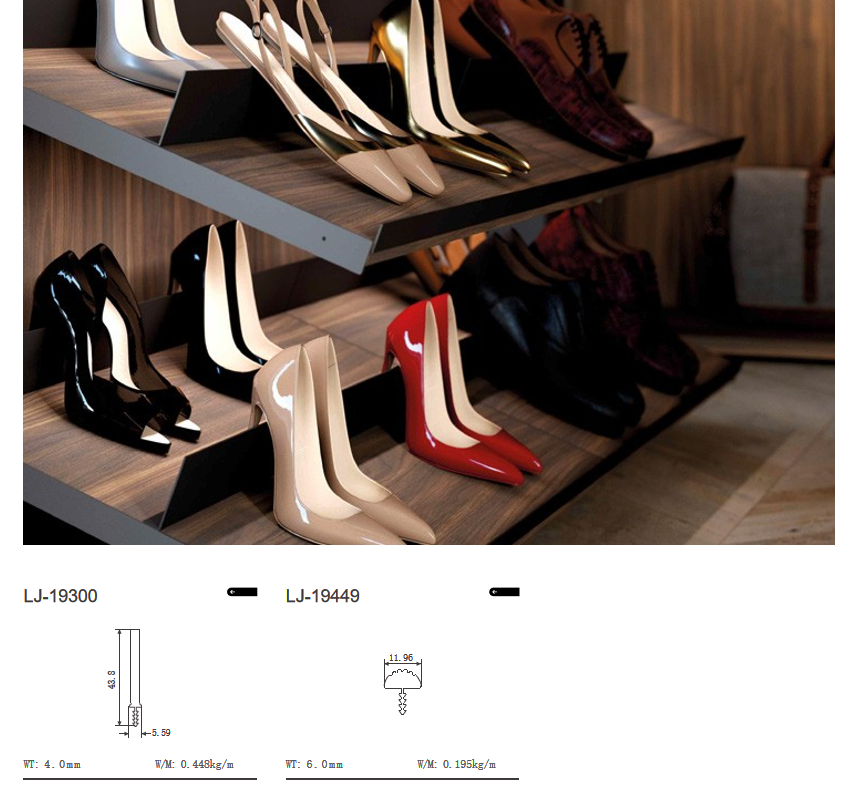The image size is (855, 796).
Task: Click the WT: 4.0mm specification
Action: (52, 765)
